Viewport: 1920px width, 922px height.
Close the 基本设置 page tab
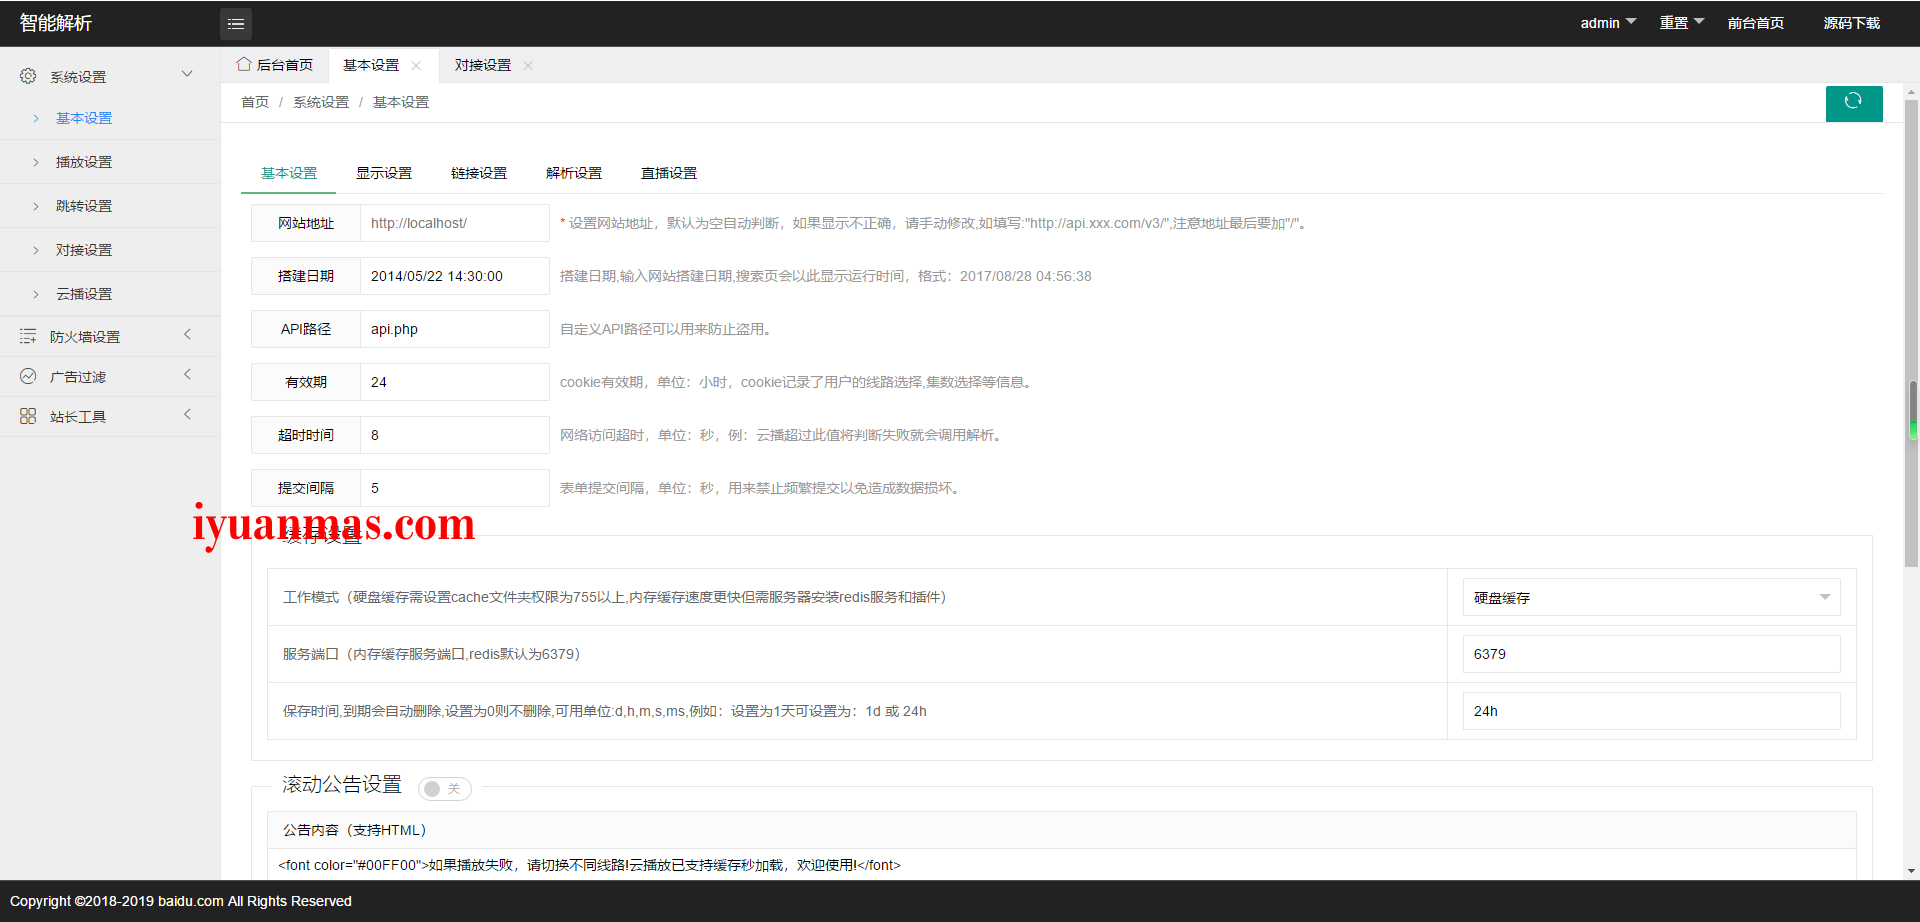tap(416, 65)
